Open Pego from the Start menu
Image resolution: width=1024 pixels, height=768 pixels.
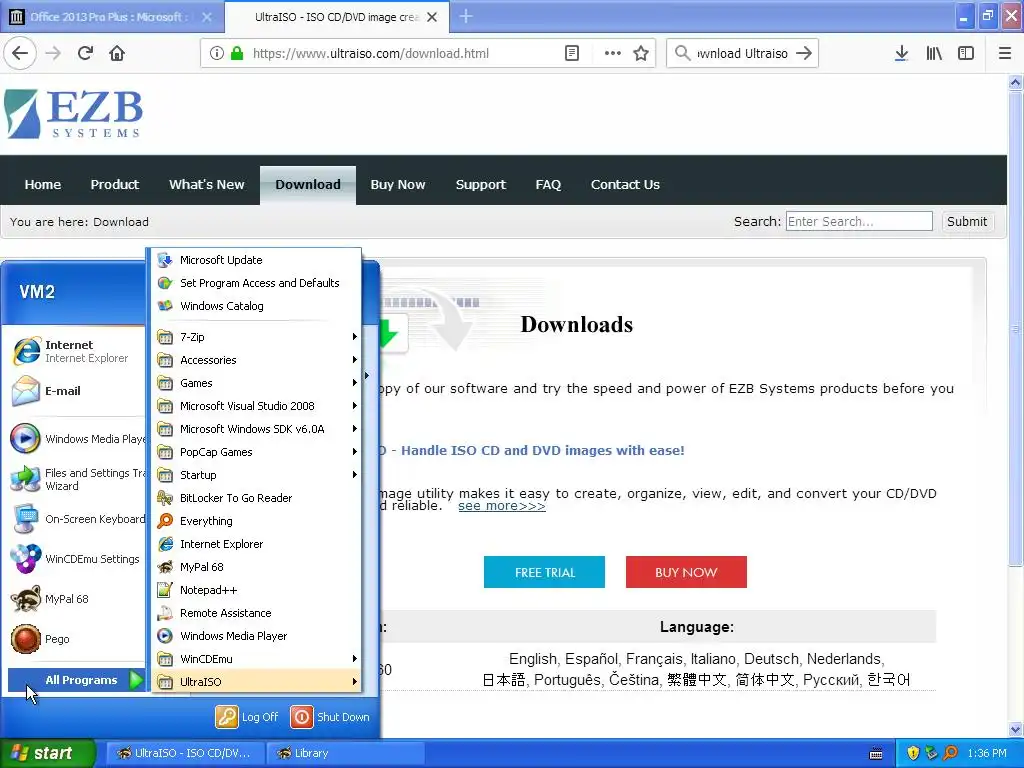(x=75, y=639)
